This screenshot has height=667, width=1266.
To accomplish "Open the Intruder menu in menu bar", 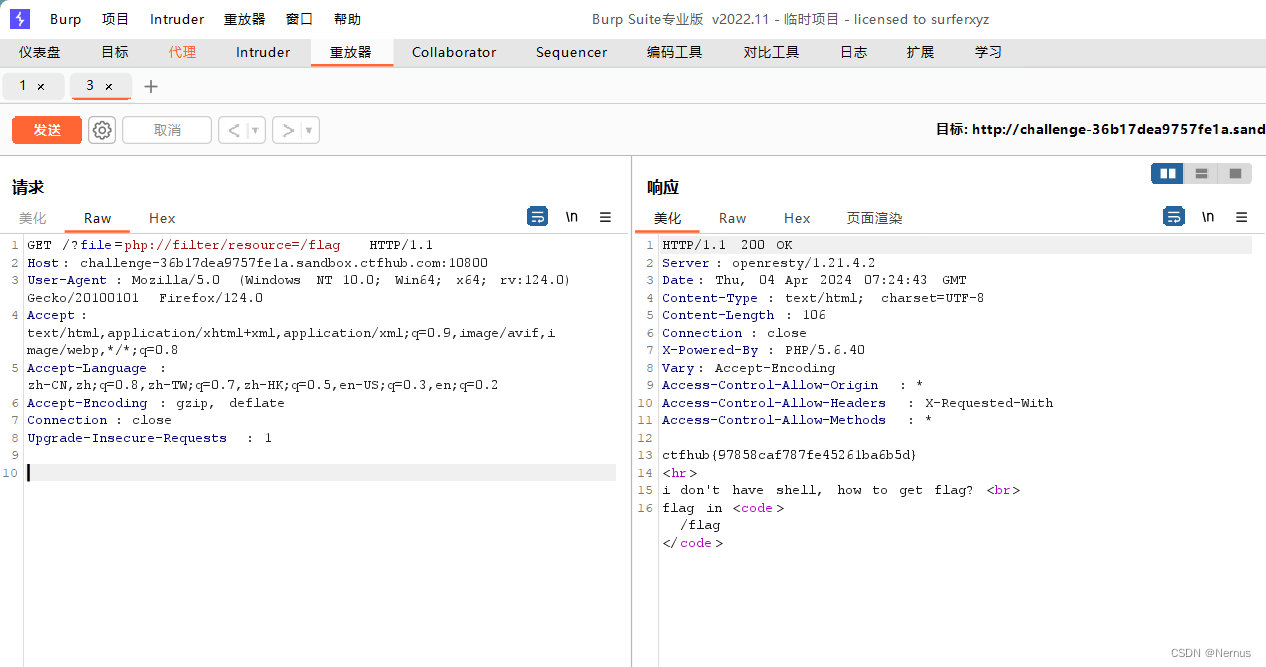I will [177, 19].
